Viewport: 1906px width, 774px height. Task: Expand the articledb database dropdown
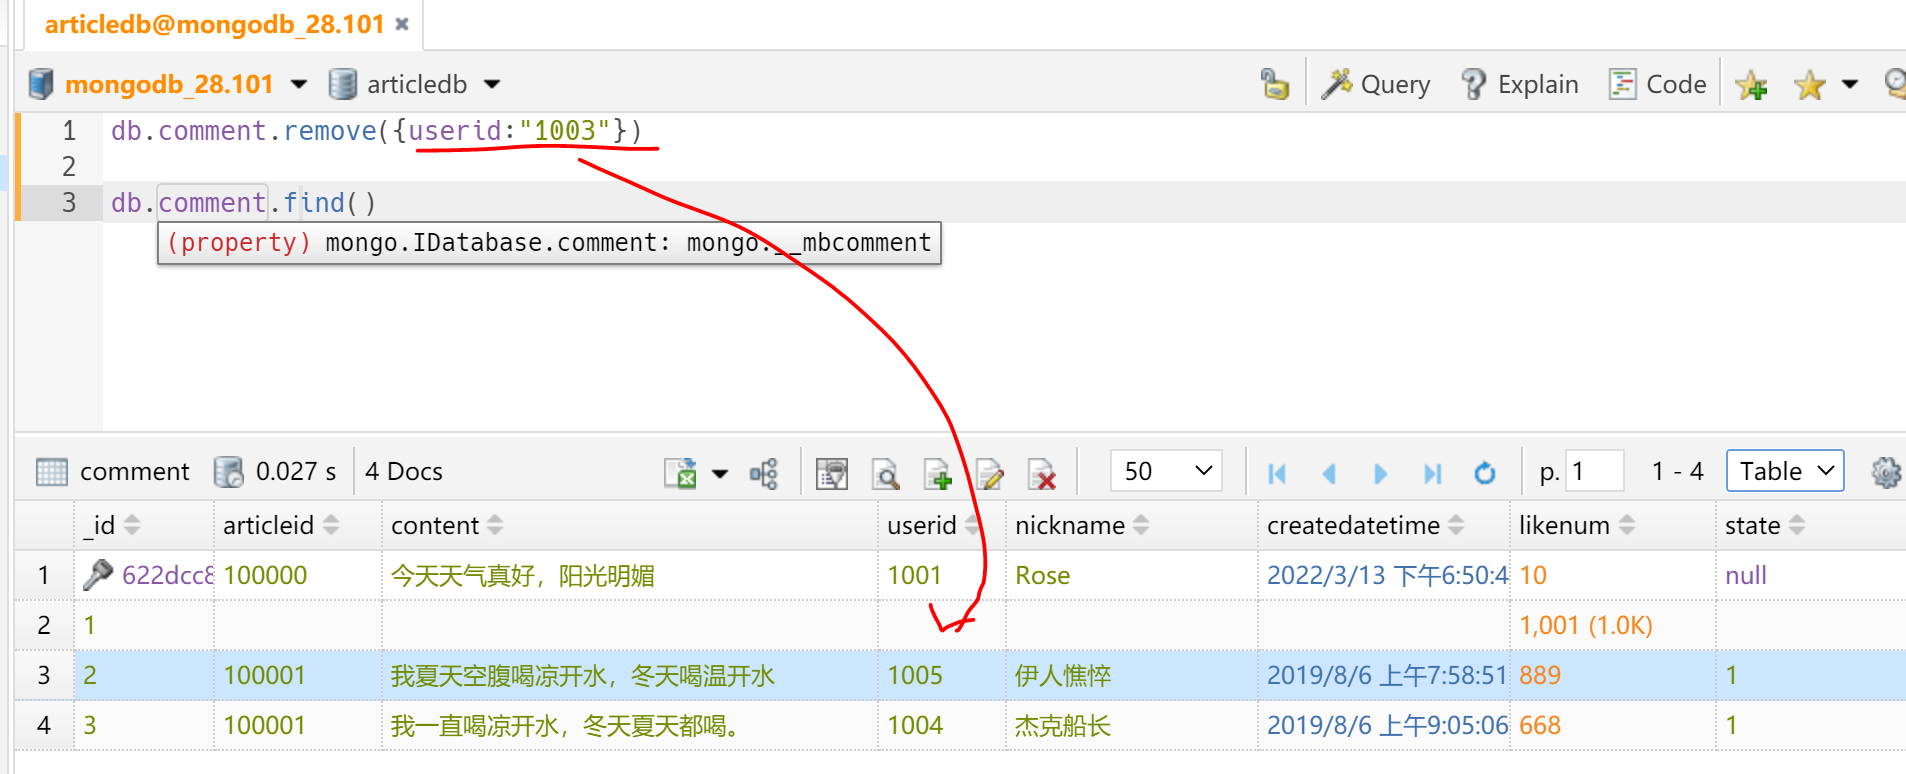[x=492, y=85]
